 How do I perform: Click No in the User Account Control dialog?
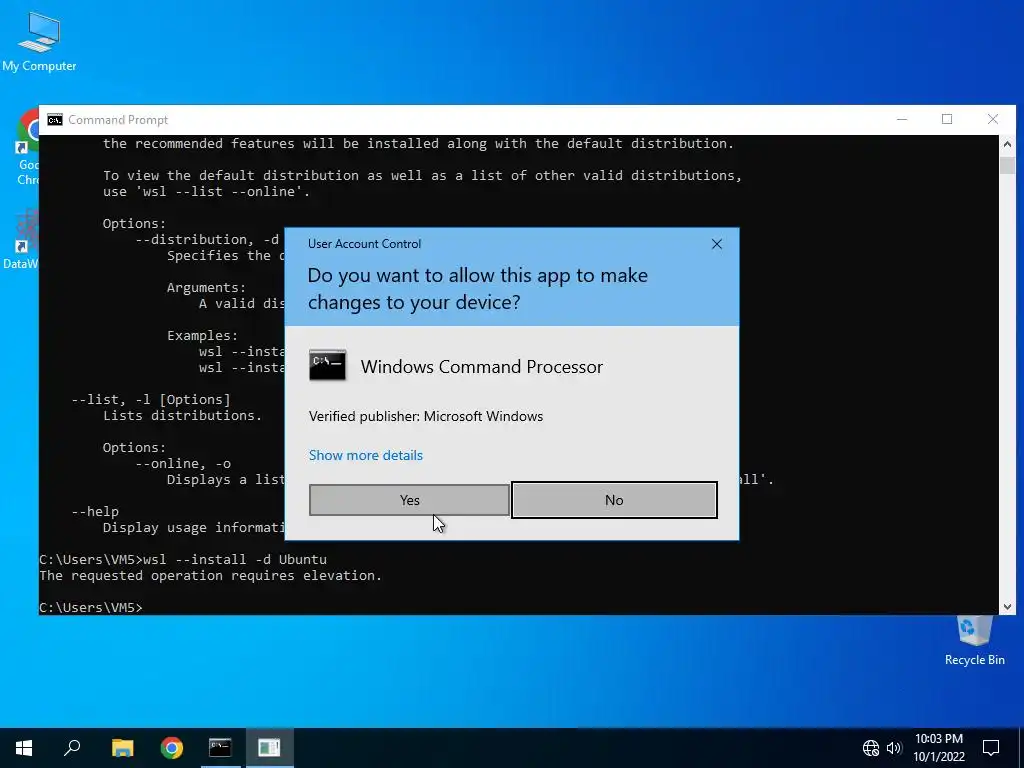tap(614, 500)
